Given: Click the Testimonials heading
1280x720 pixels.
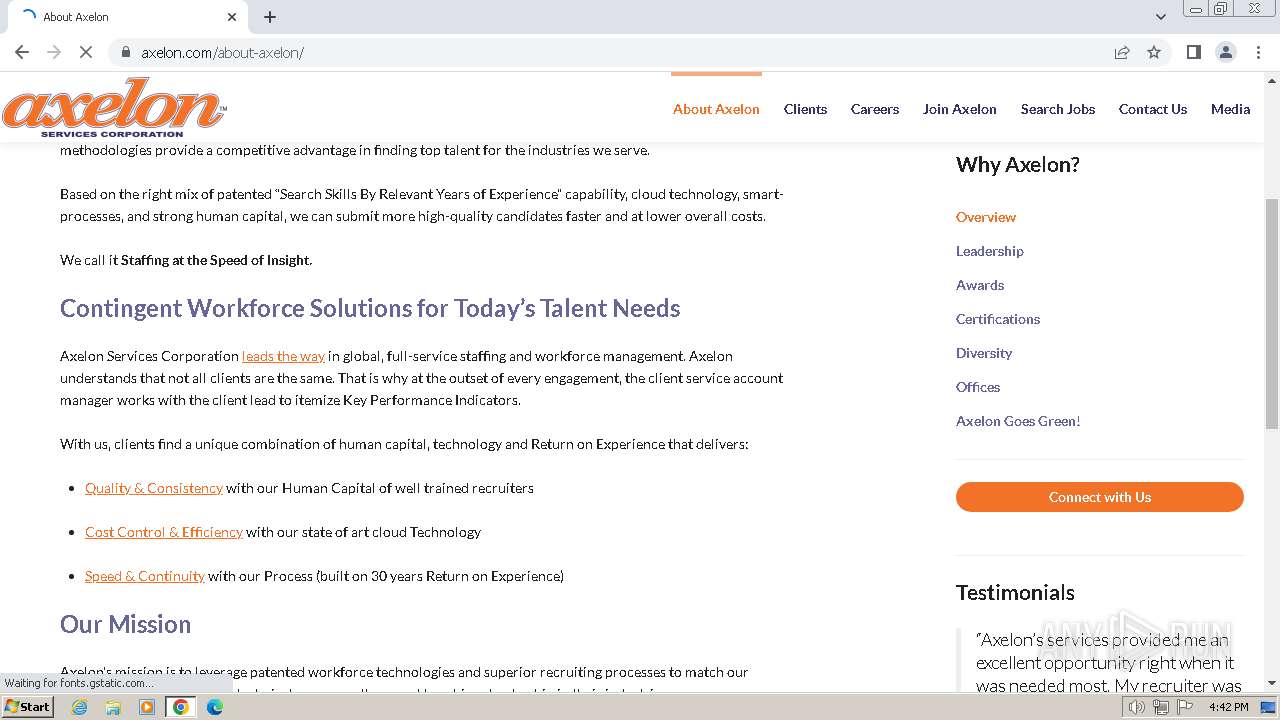Looking at the screenshot, I should [x=1015, y=592].
